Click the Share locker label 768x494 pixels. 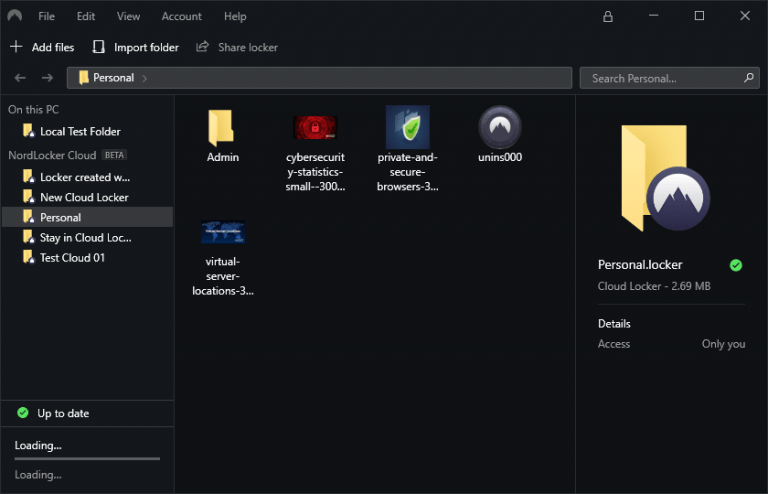[x=248, y=47]
